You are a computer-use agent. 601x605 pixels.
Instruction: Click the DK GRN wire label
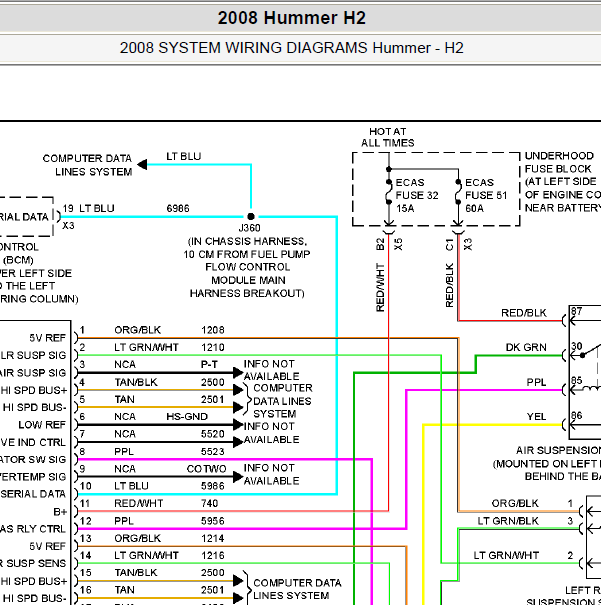tap(526, 347)
